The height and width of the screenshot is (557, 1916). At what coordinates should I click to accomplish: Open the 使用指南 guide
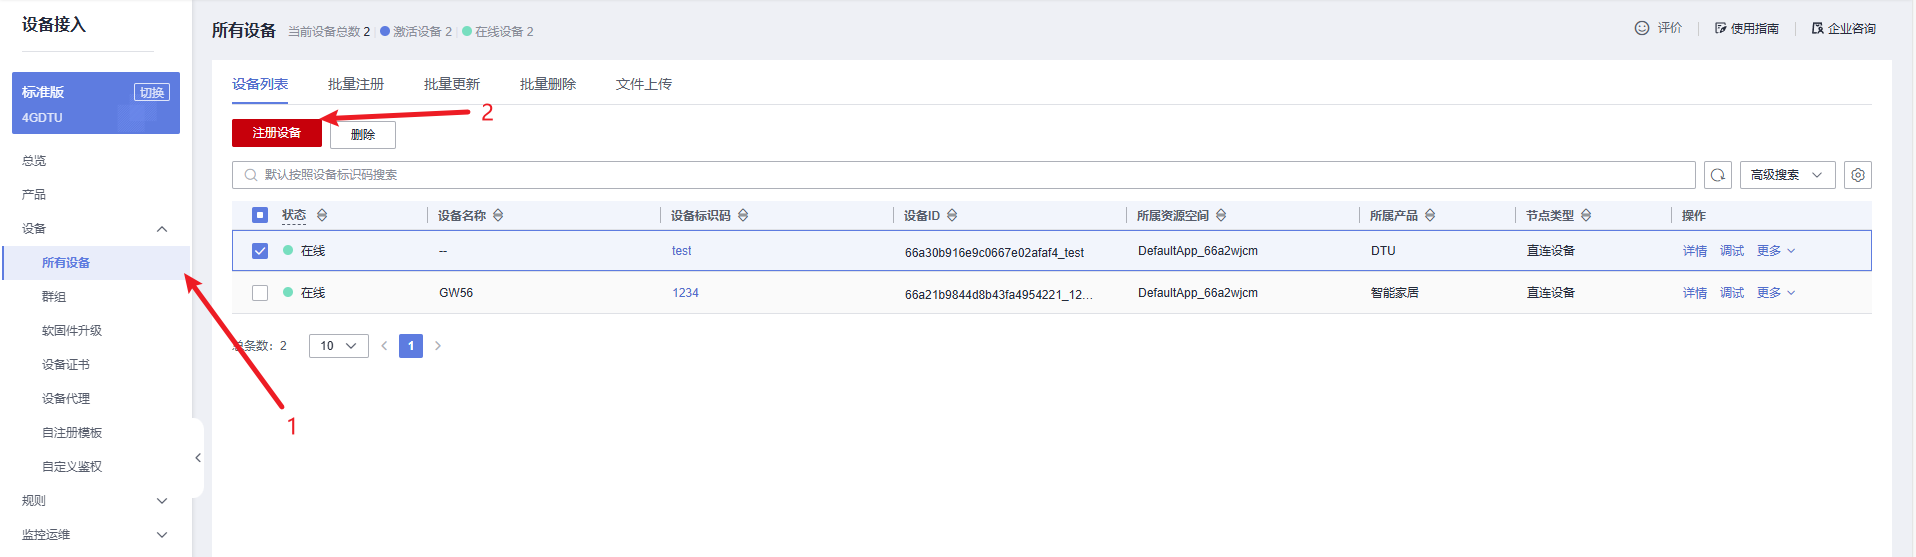[x=1747, y=29]
